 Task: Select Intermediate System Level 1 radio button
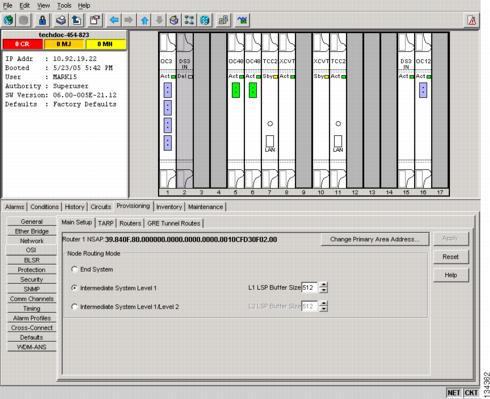[x=75, y=288]
